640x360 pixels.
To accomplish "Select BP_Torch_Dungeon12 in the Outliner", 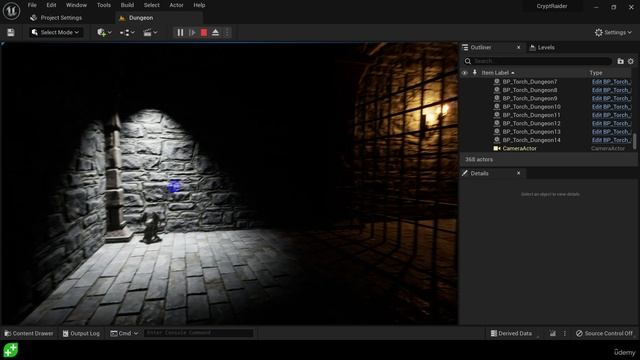I will click(x=531, y=123).
